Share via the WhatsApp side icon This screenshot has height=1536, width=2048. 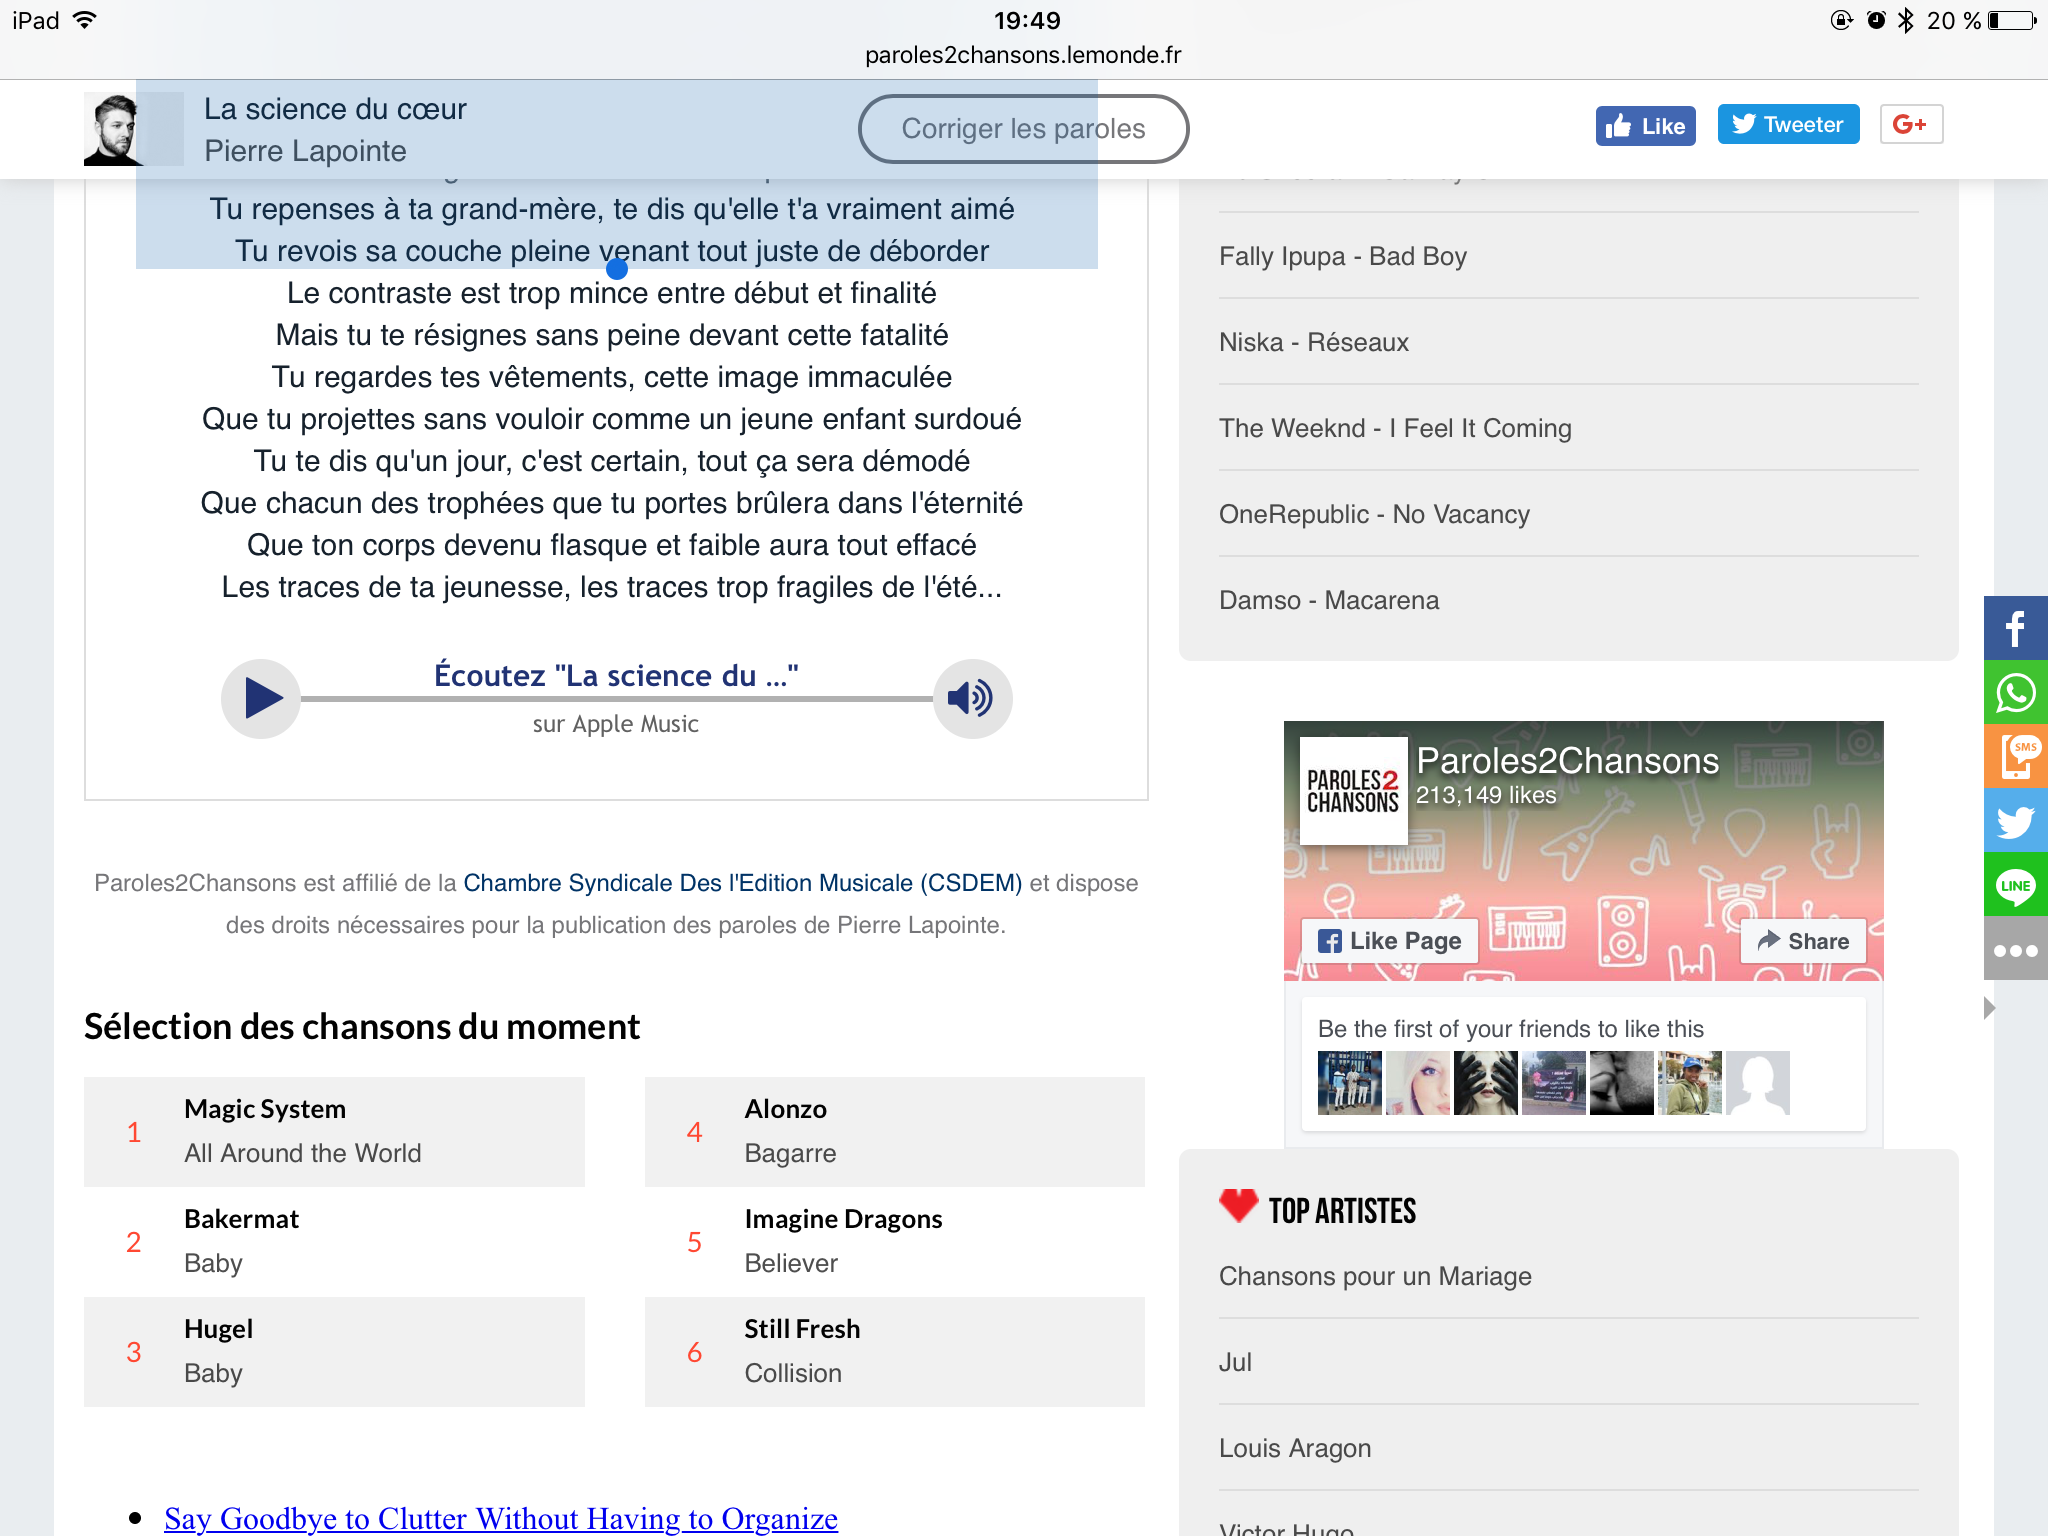click(x=2015, y=692)
